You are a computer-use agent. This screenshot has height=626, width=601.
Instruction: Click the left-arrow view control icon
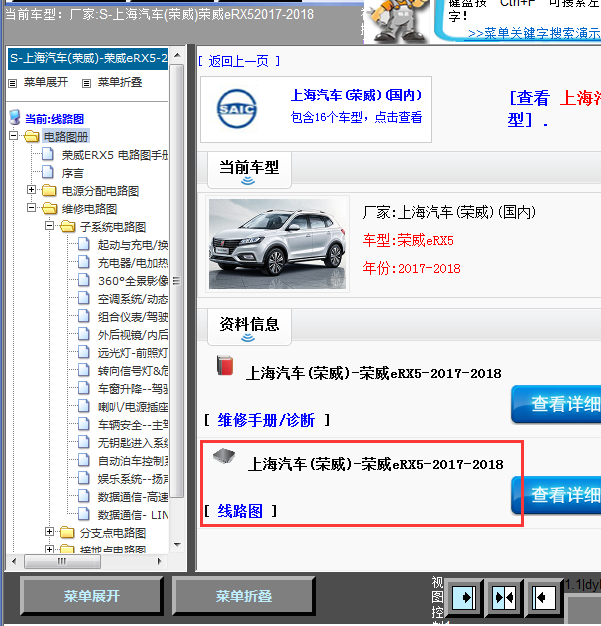point(544,598)
